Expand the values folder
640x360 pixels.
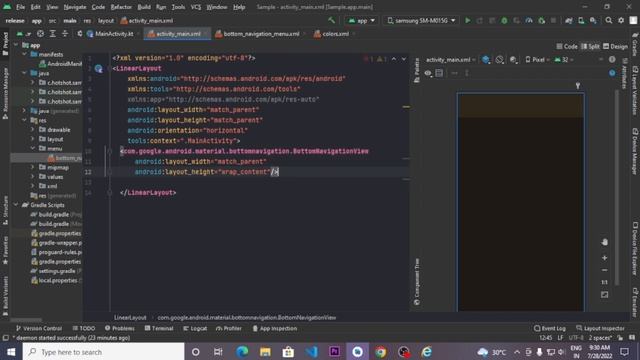pyautogui.click(x=33, y=177)
